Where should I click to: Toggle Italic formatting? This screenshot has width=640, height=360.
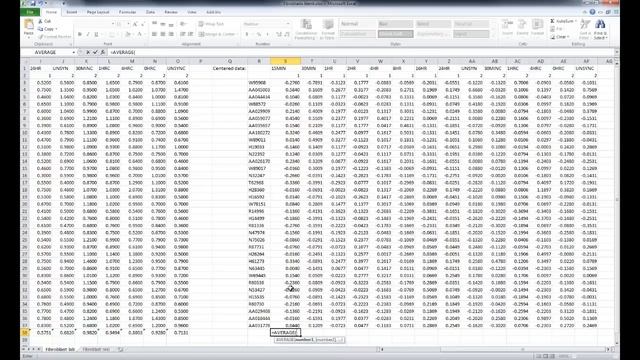(88, 34)
